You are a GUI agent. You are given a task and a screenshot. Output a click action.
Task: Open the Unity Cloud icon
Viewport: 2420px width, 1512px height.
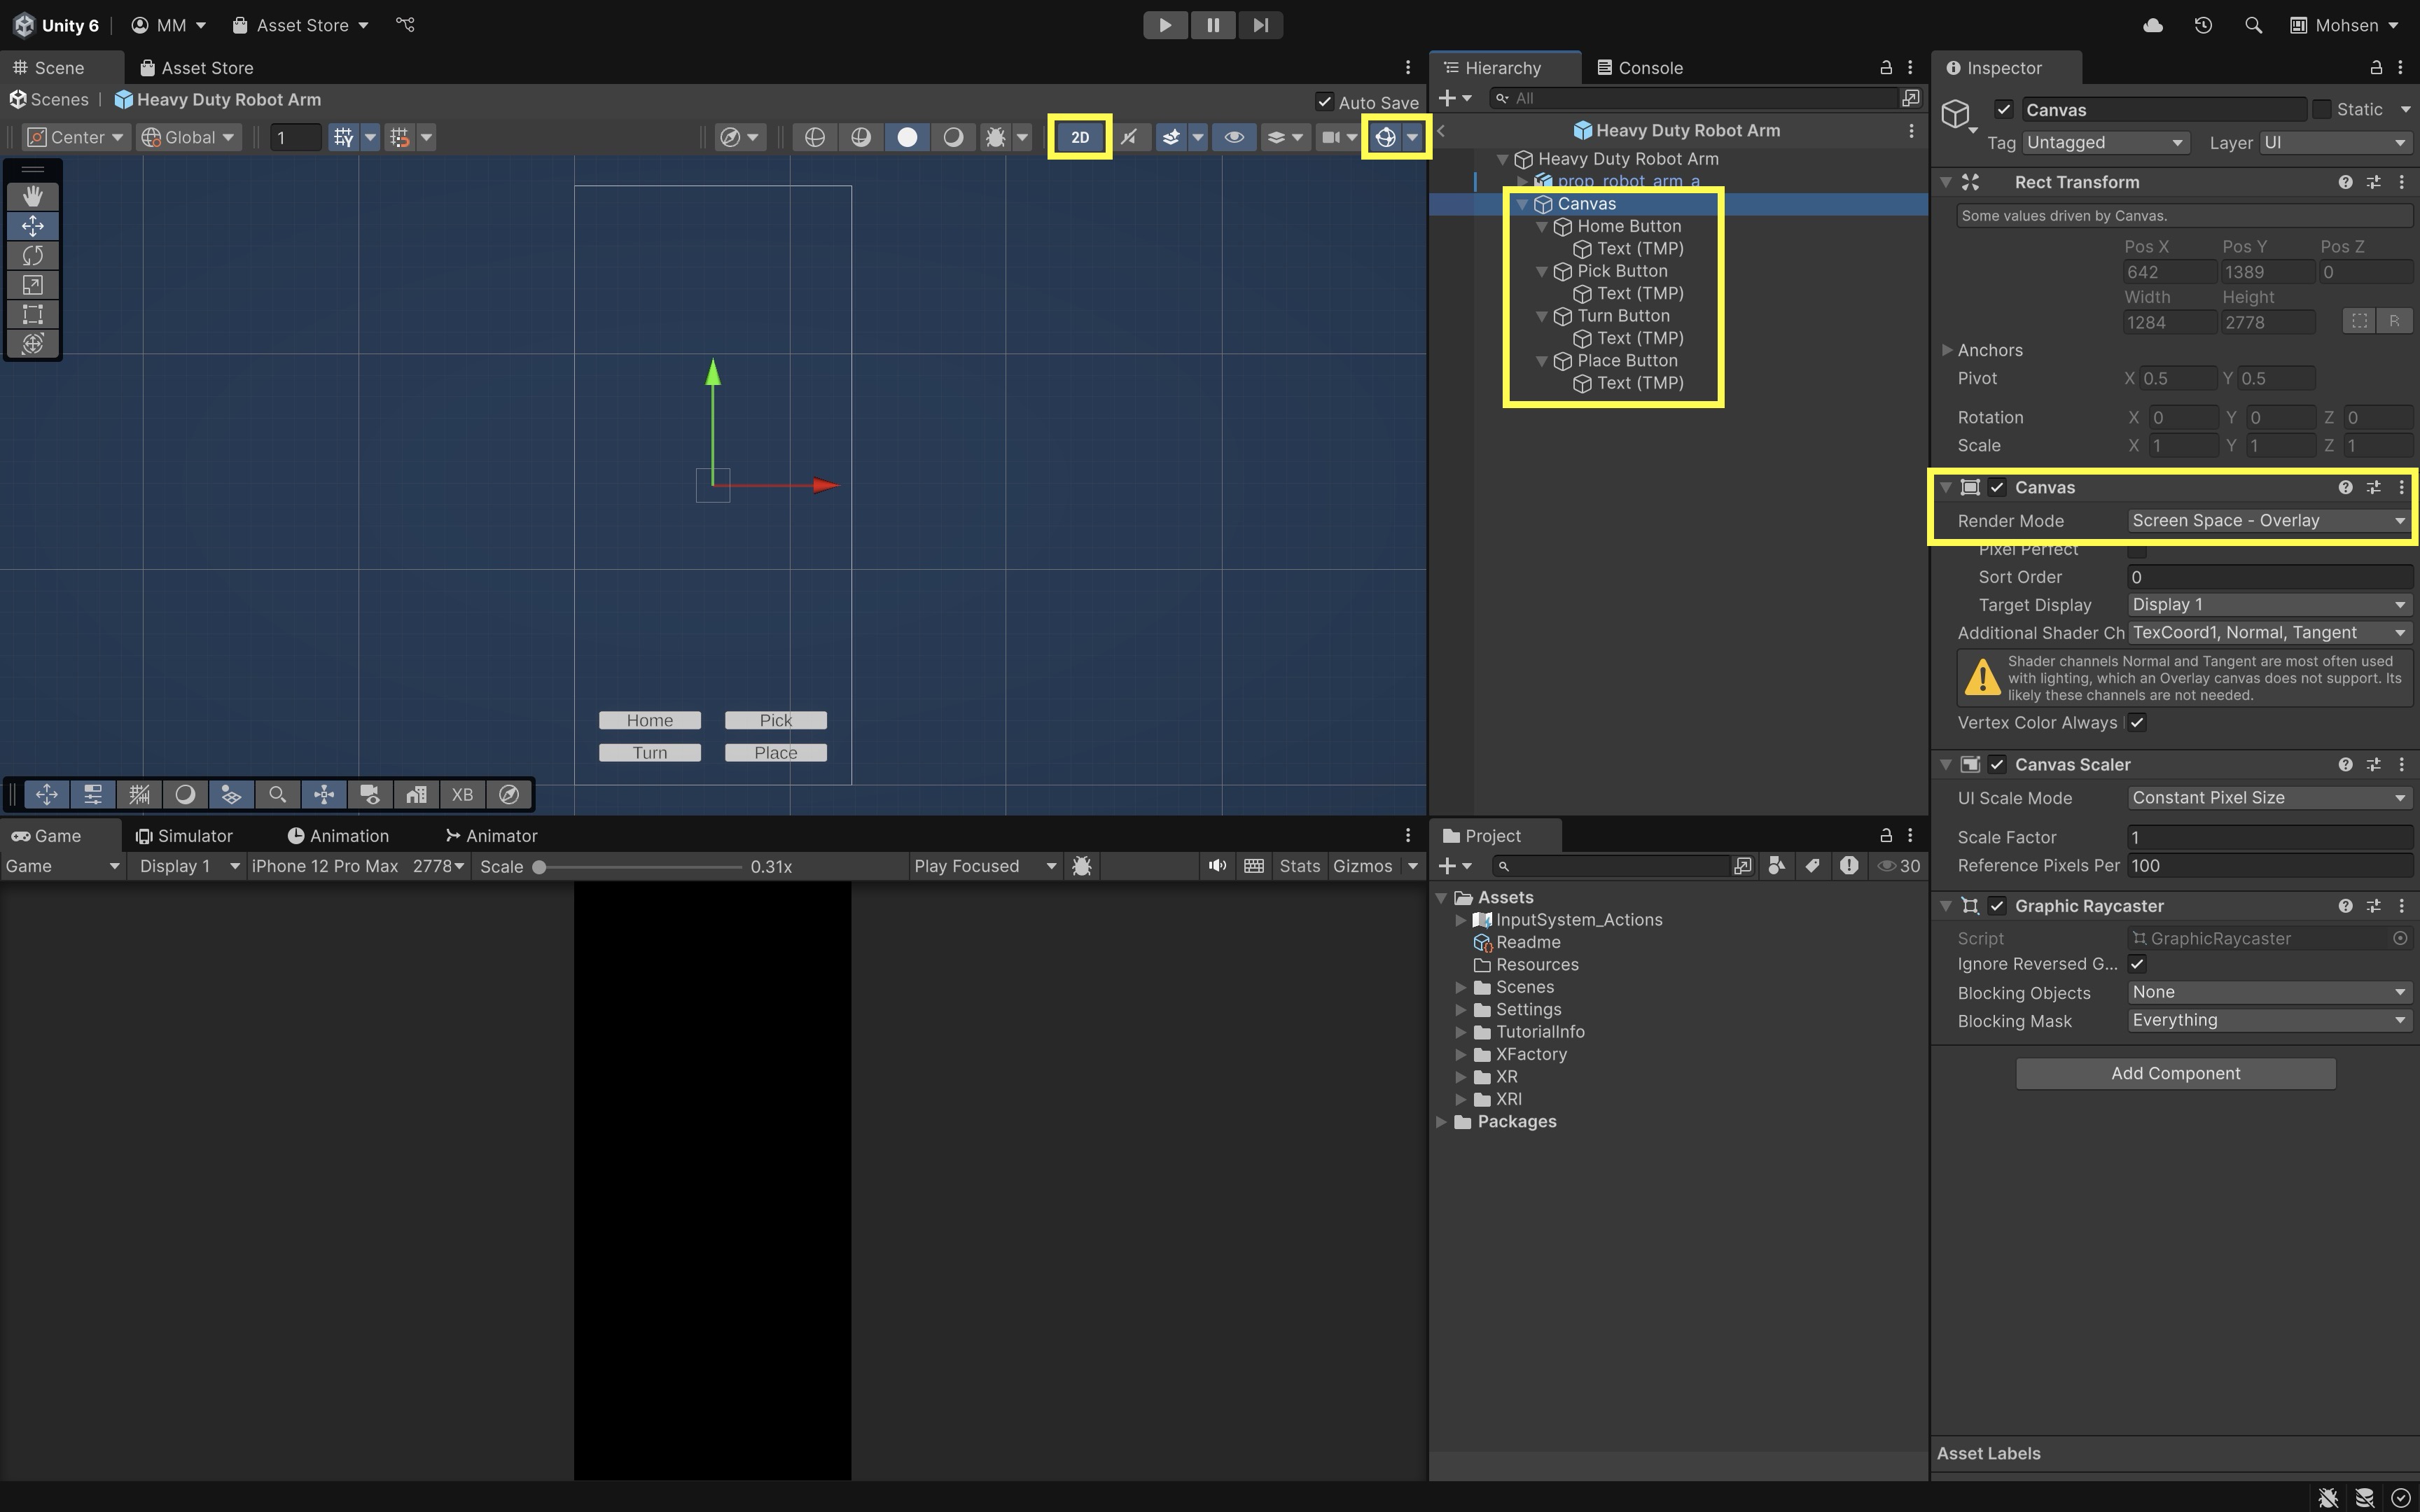(2153, 25)
